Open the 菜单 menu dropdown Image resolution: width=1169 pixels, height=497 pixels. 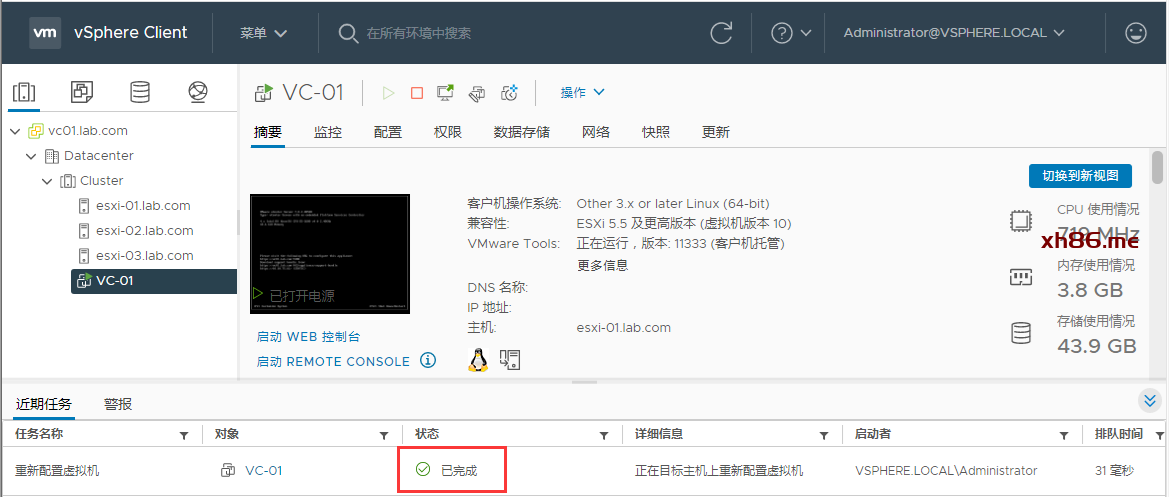[x=263, y=33]
